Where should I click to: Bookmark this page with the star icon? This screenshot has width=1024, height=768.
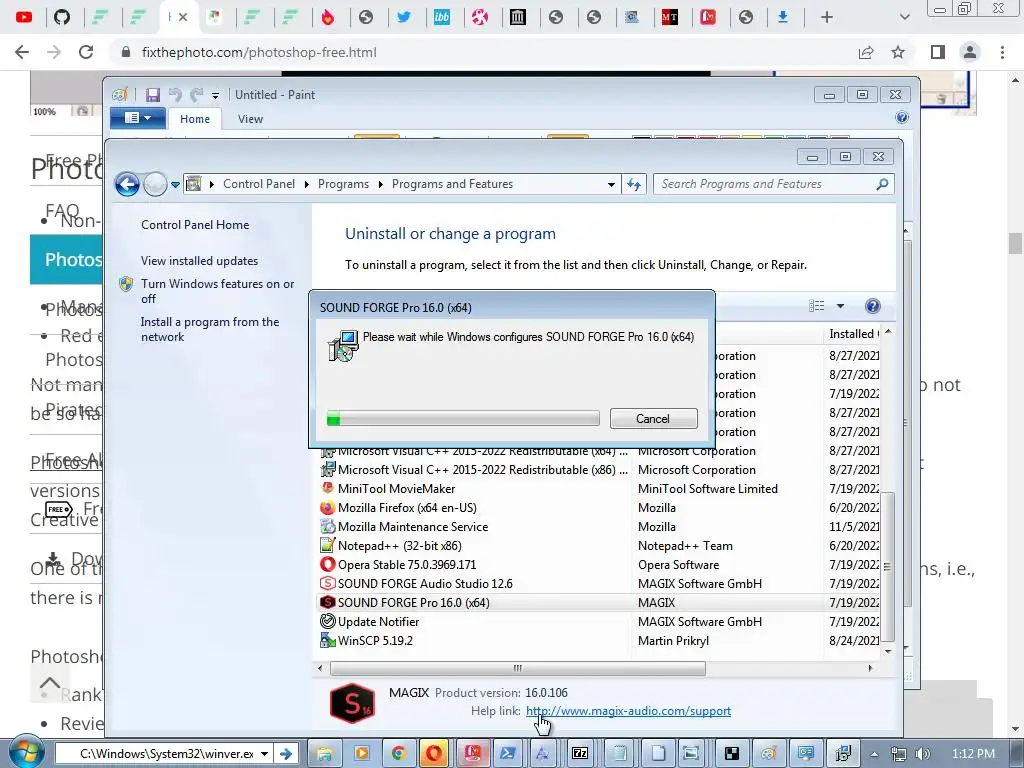coord(898,52)
